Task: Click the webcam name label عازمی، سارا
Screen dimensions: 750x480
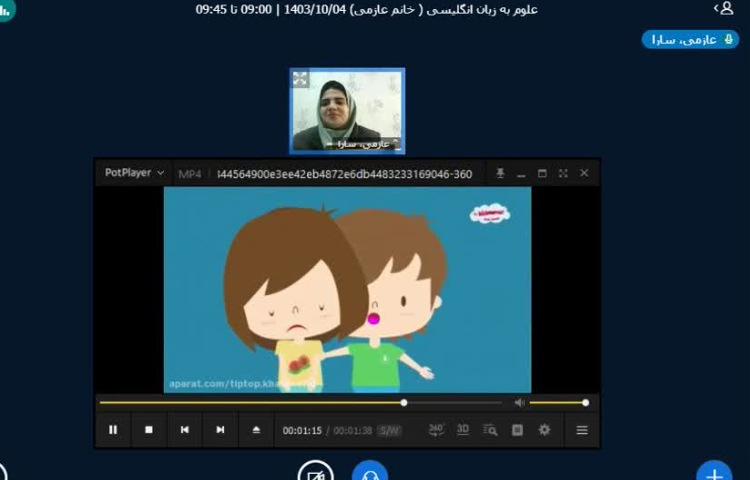Action: [x=362, y=144]
